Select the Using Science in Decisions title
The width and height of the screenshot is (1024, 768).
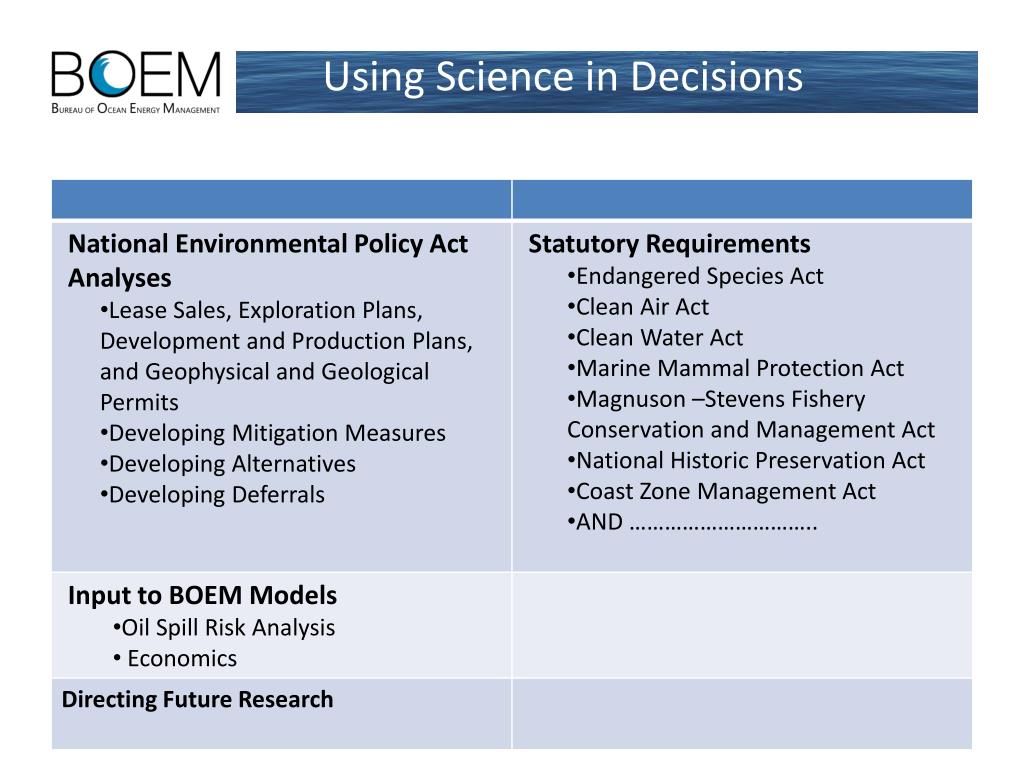click(563, 77)
